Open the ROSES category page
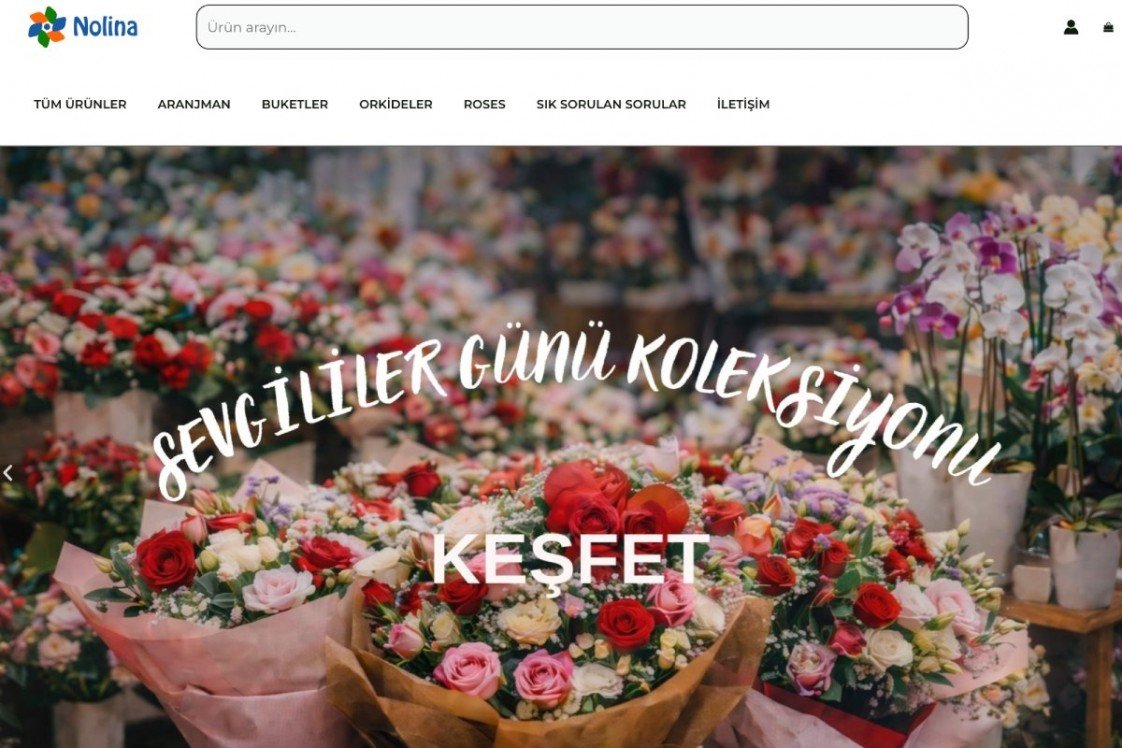 [484, 104]
